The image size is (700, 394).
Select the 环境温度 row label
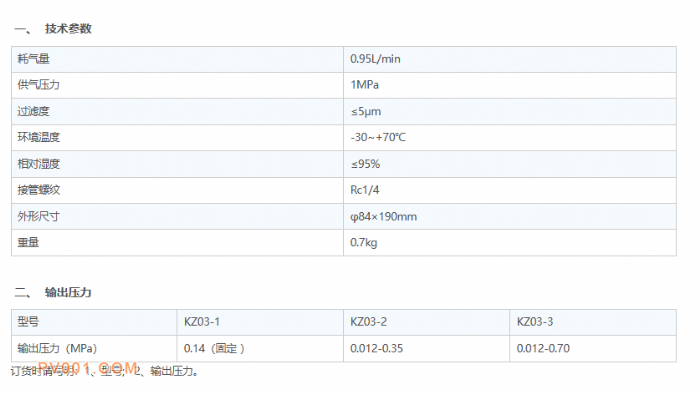point(38,137)
